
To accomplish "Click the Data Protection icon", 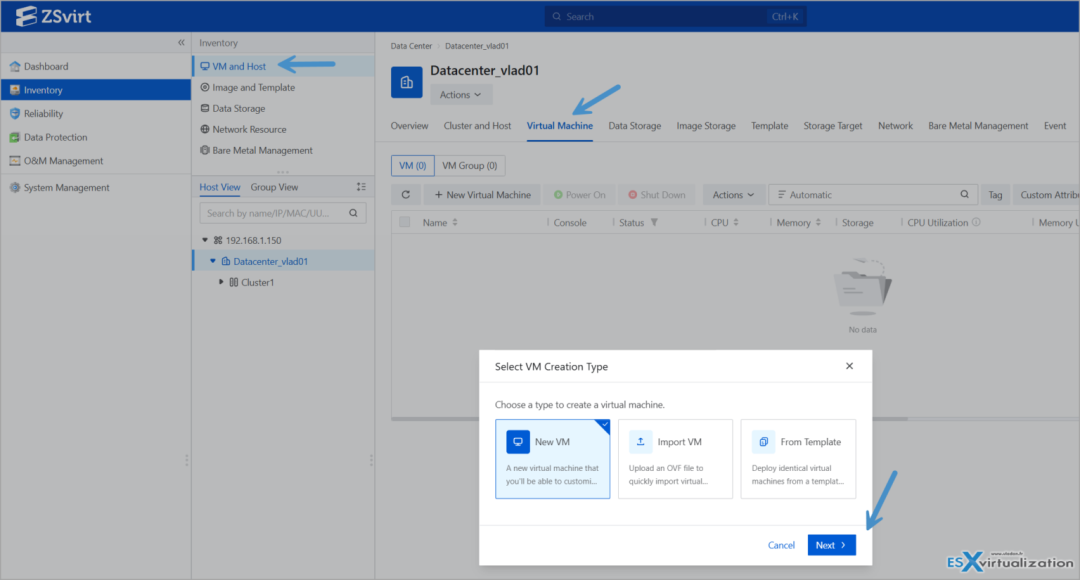I will 14,137.
